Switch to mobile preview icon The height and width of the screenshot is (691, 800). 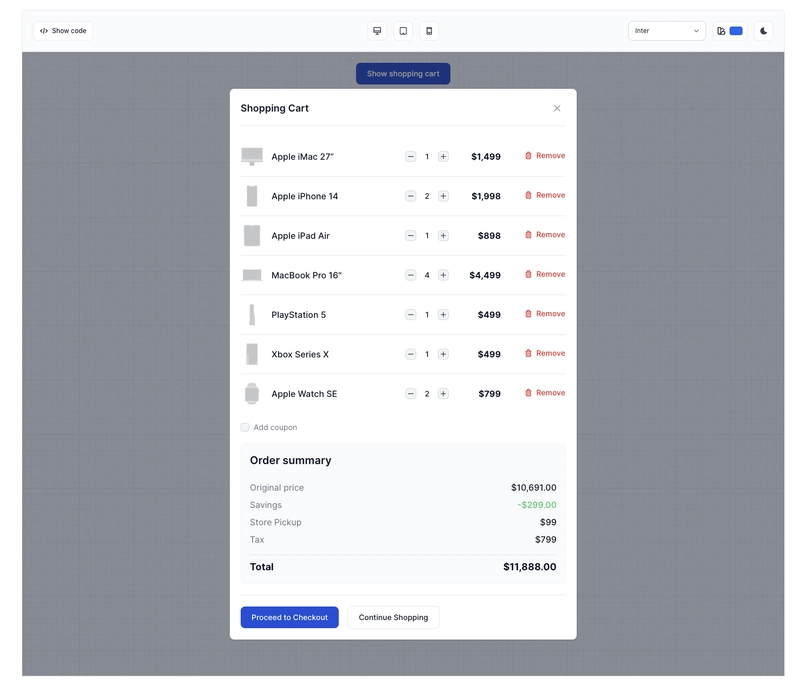(x=429, y=31)
